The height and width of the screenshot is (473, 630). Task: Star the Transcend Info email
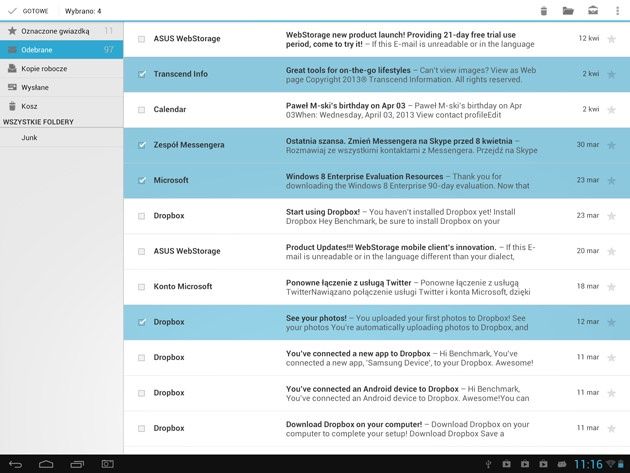pyautogui.click(x=612, y=74)
